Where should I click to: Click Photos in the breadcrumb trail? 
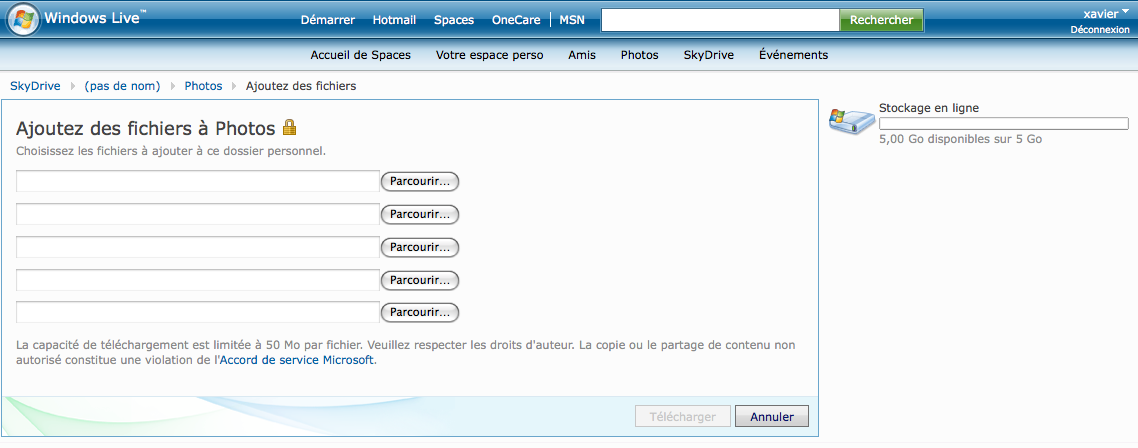pyautogui.click(x=203, y=86)
